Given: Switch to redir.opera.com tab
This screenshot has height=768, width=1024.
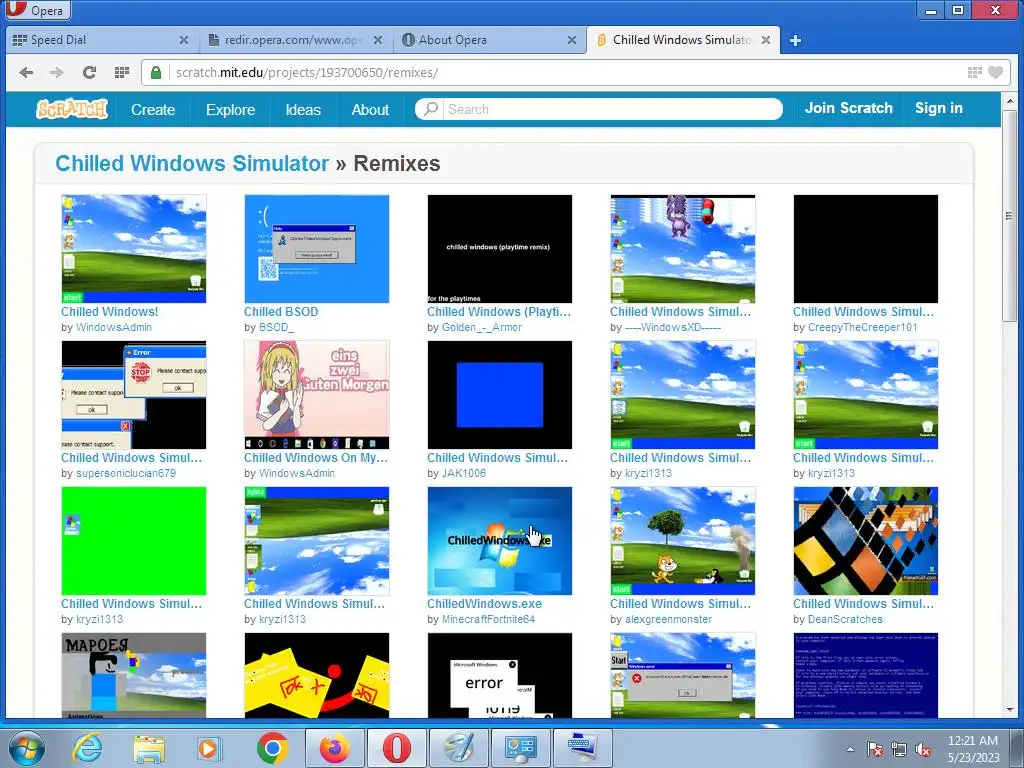Looking at the screenshot, I should [x=296, y=40].
